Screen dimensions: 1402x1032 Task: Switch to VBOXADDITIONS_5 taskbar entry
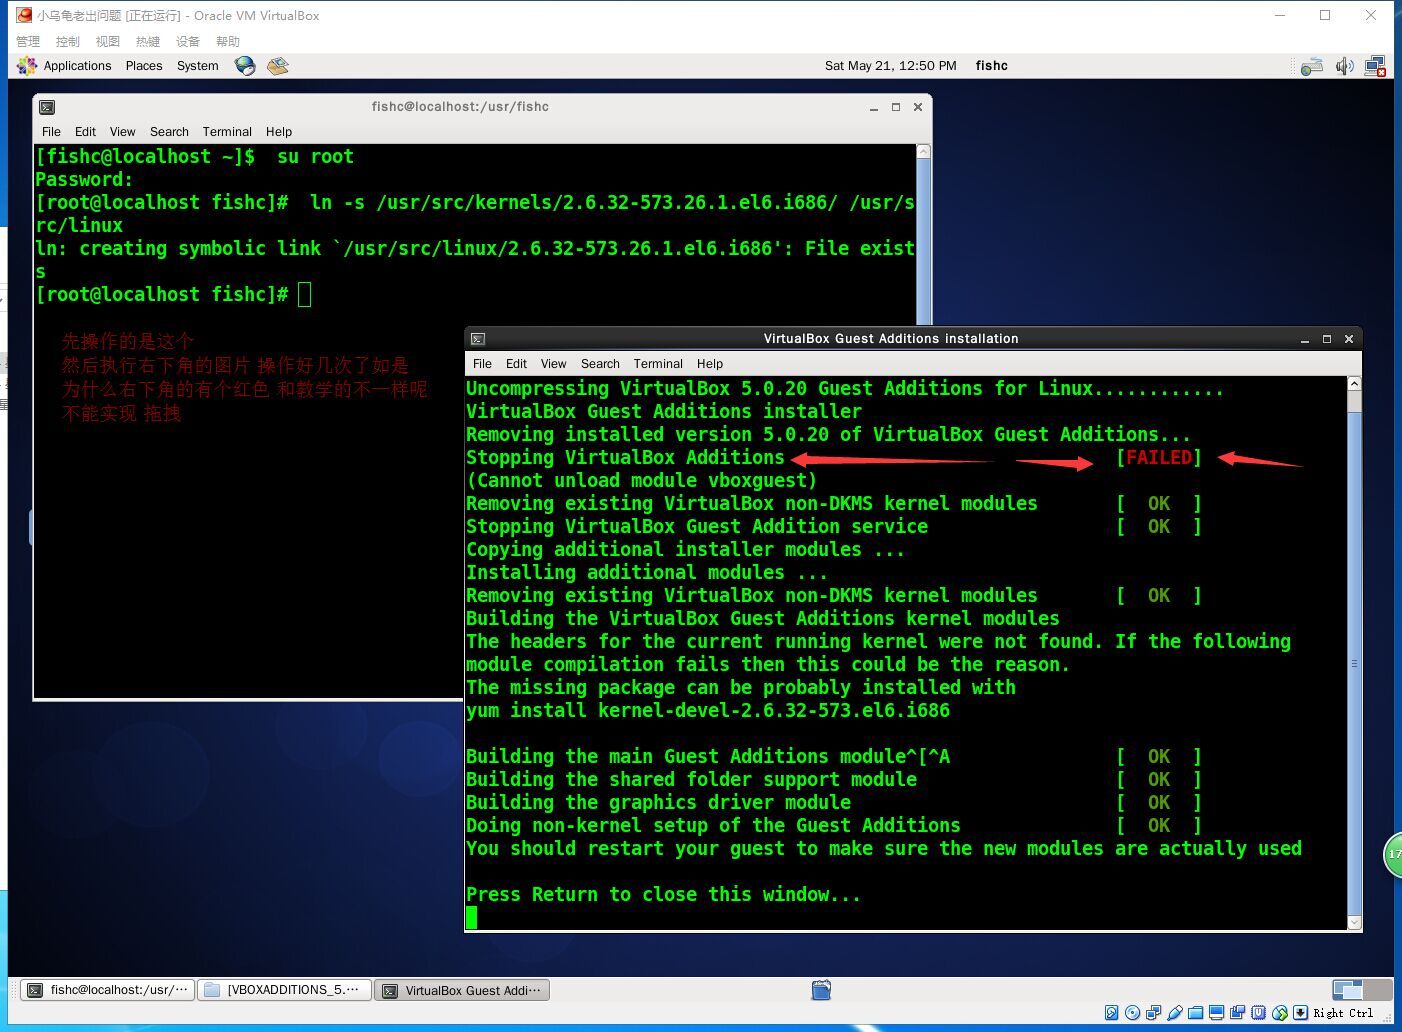click(284, 990)
